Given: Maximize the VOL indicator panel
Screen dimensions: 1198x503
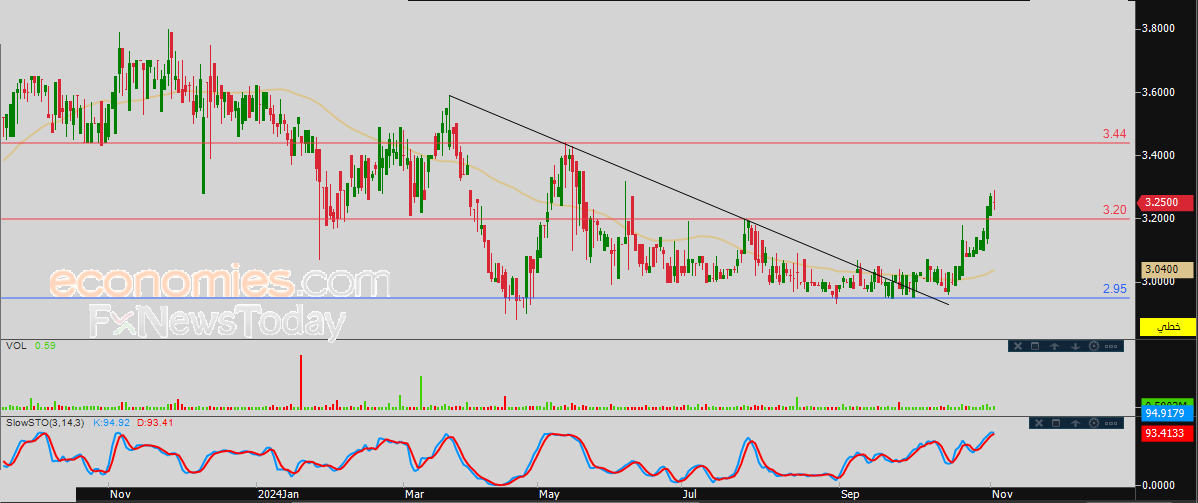Looking at the screenshot, I should (x=1035, y=346).
